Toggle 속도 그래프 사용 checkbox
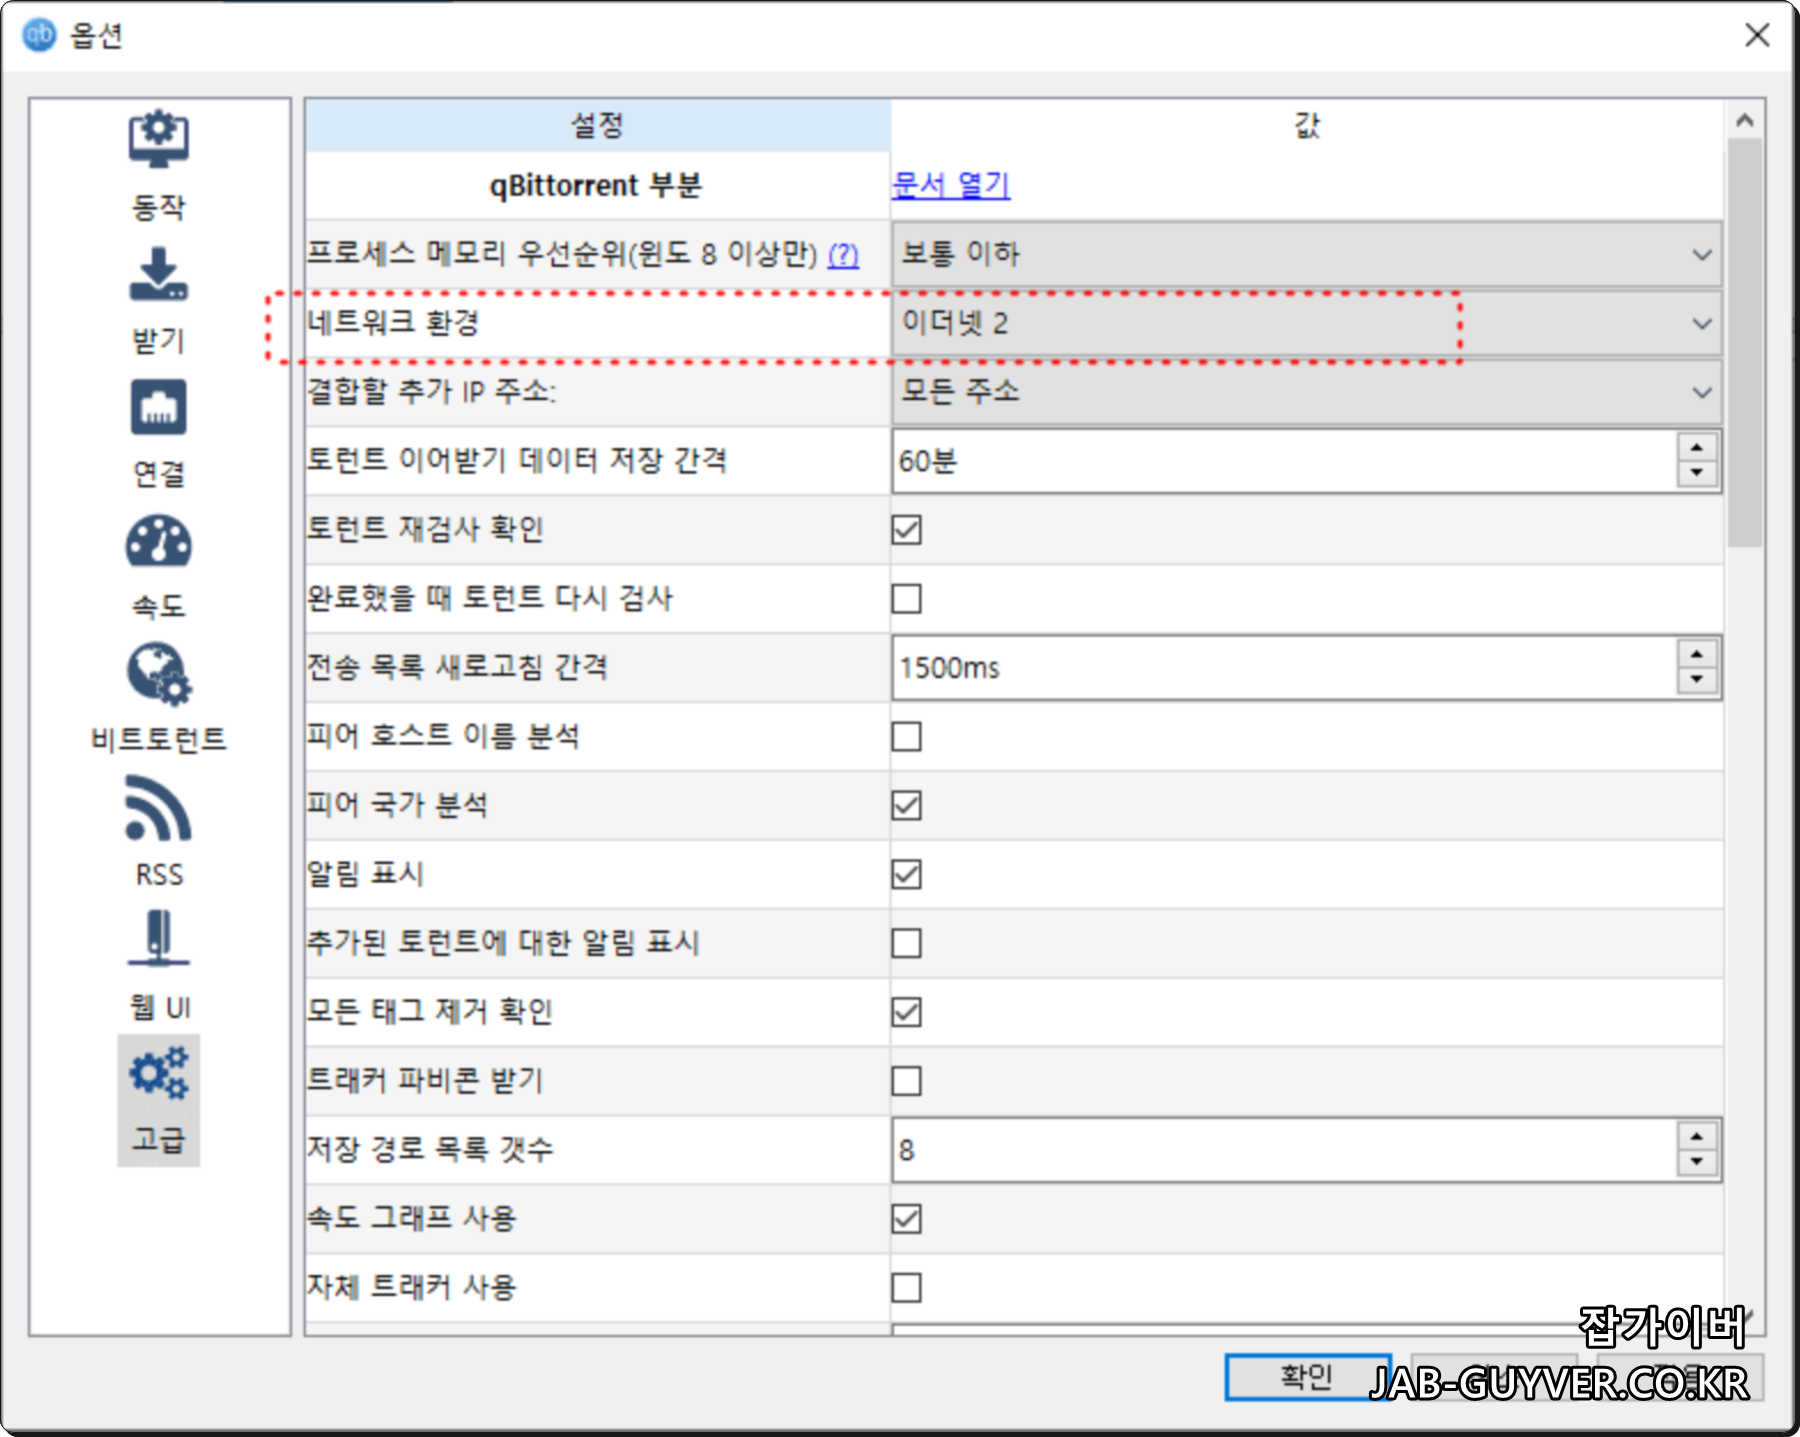 point(906,1219)
